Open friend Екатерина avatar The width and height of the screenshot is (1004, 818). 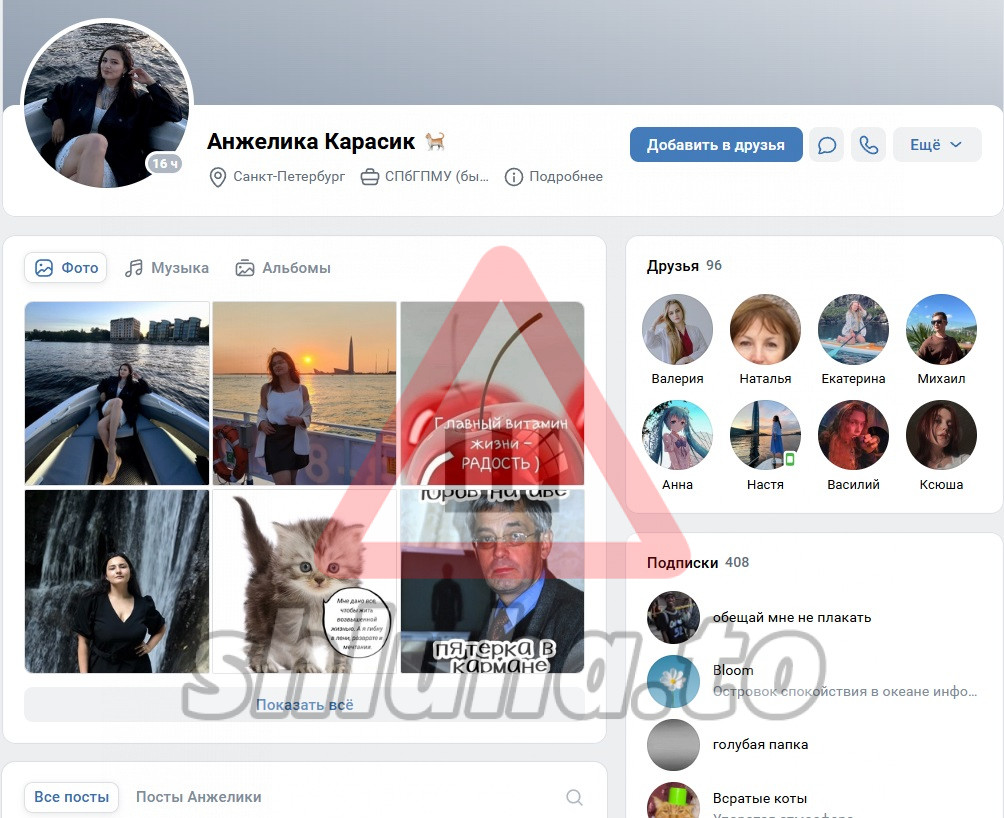point(854,329)
